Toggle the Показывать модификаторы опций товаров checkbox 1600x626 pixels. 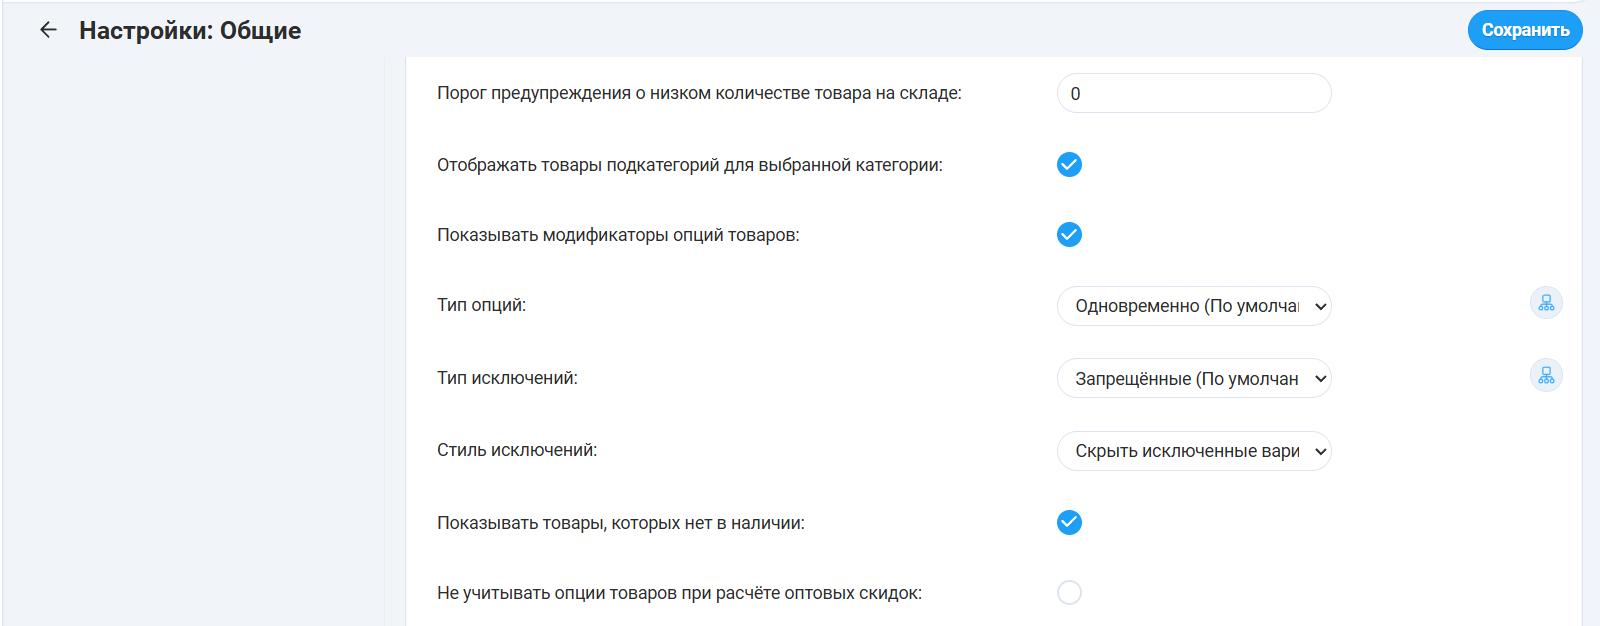[x=1069, y=235]
